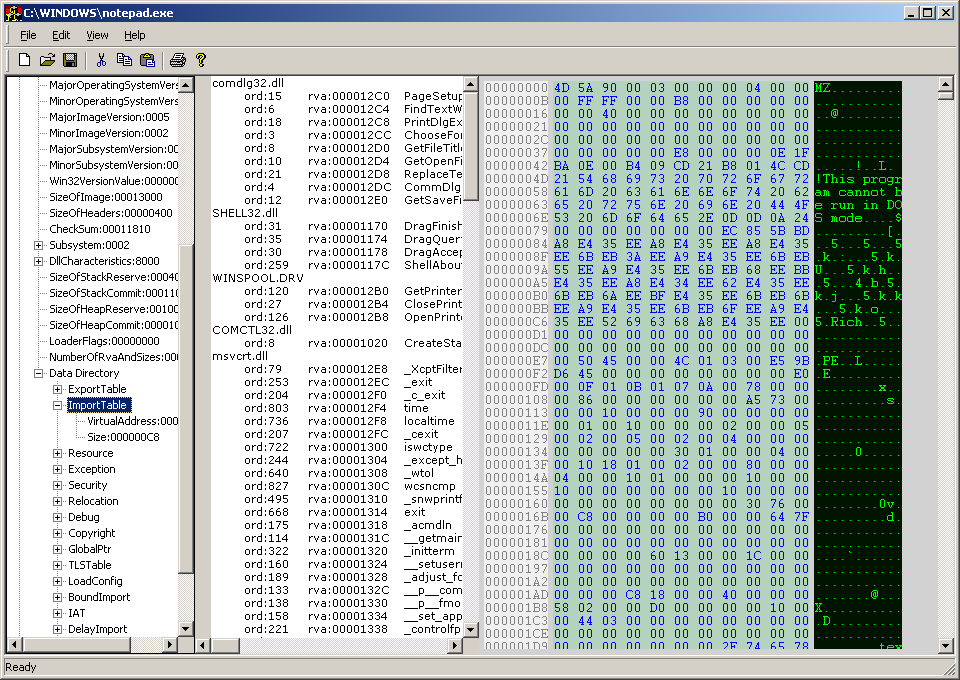Expand the GlobalPtr node
Screen dimensions: 960x680
58,549
